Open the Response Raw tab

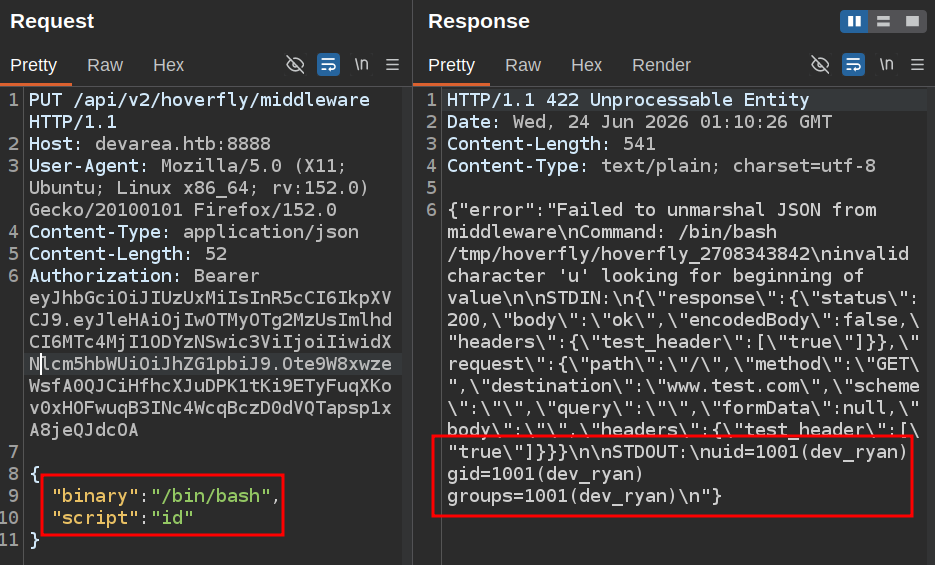[523, 65]
